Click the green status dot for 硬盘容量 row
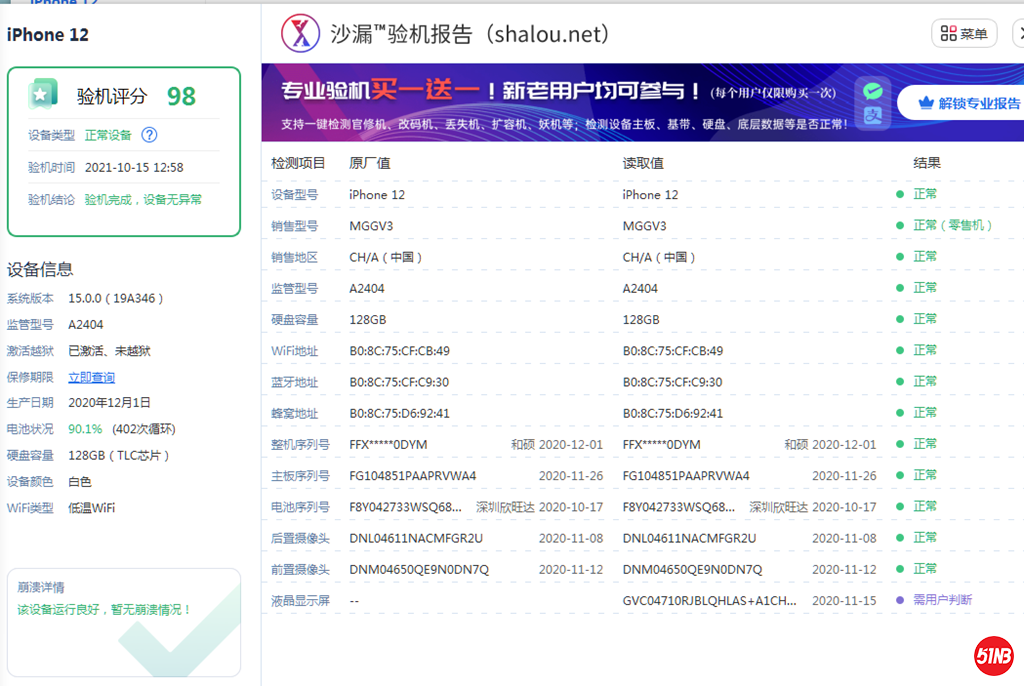1024x686 pixels. coord(900,319)
